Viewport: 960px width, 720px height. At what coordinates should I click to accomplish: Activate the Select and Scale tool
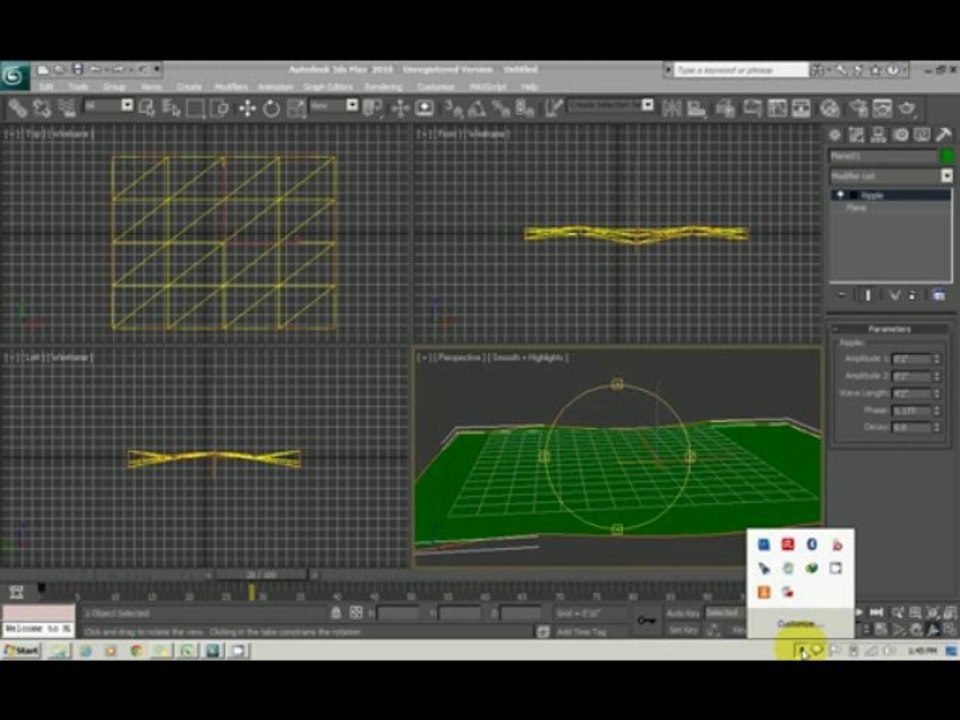click(x=296, y=108)
